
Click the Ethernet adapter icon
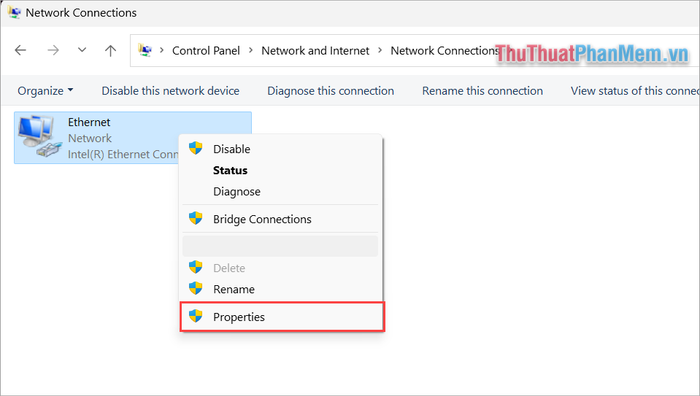pyautogui.click(x=39, y=136)
